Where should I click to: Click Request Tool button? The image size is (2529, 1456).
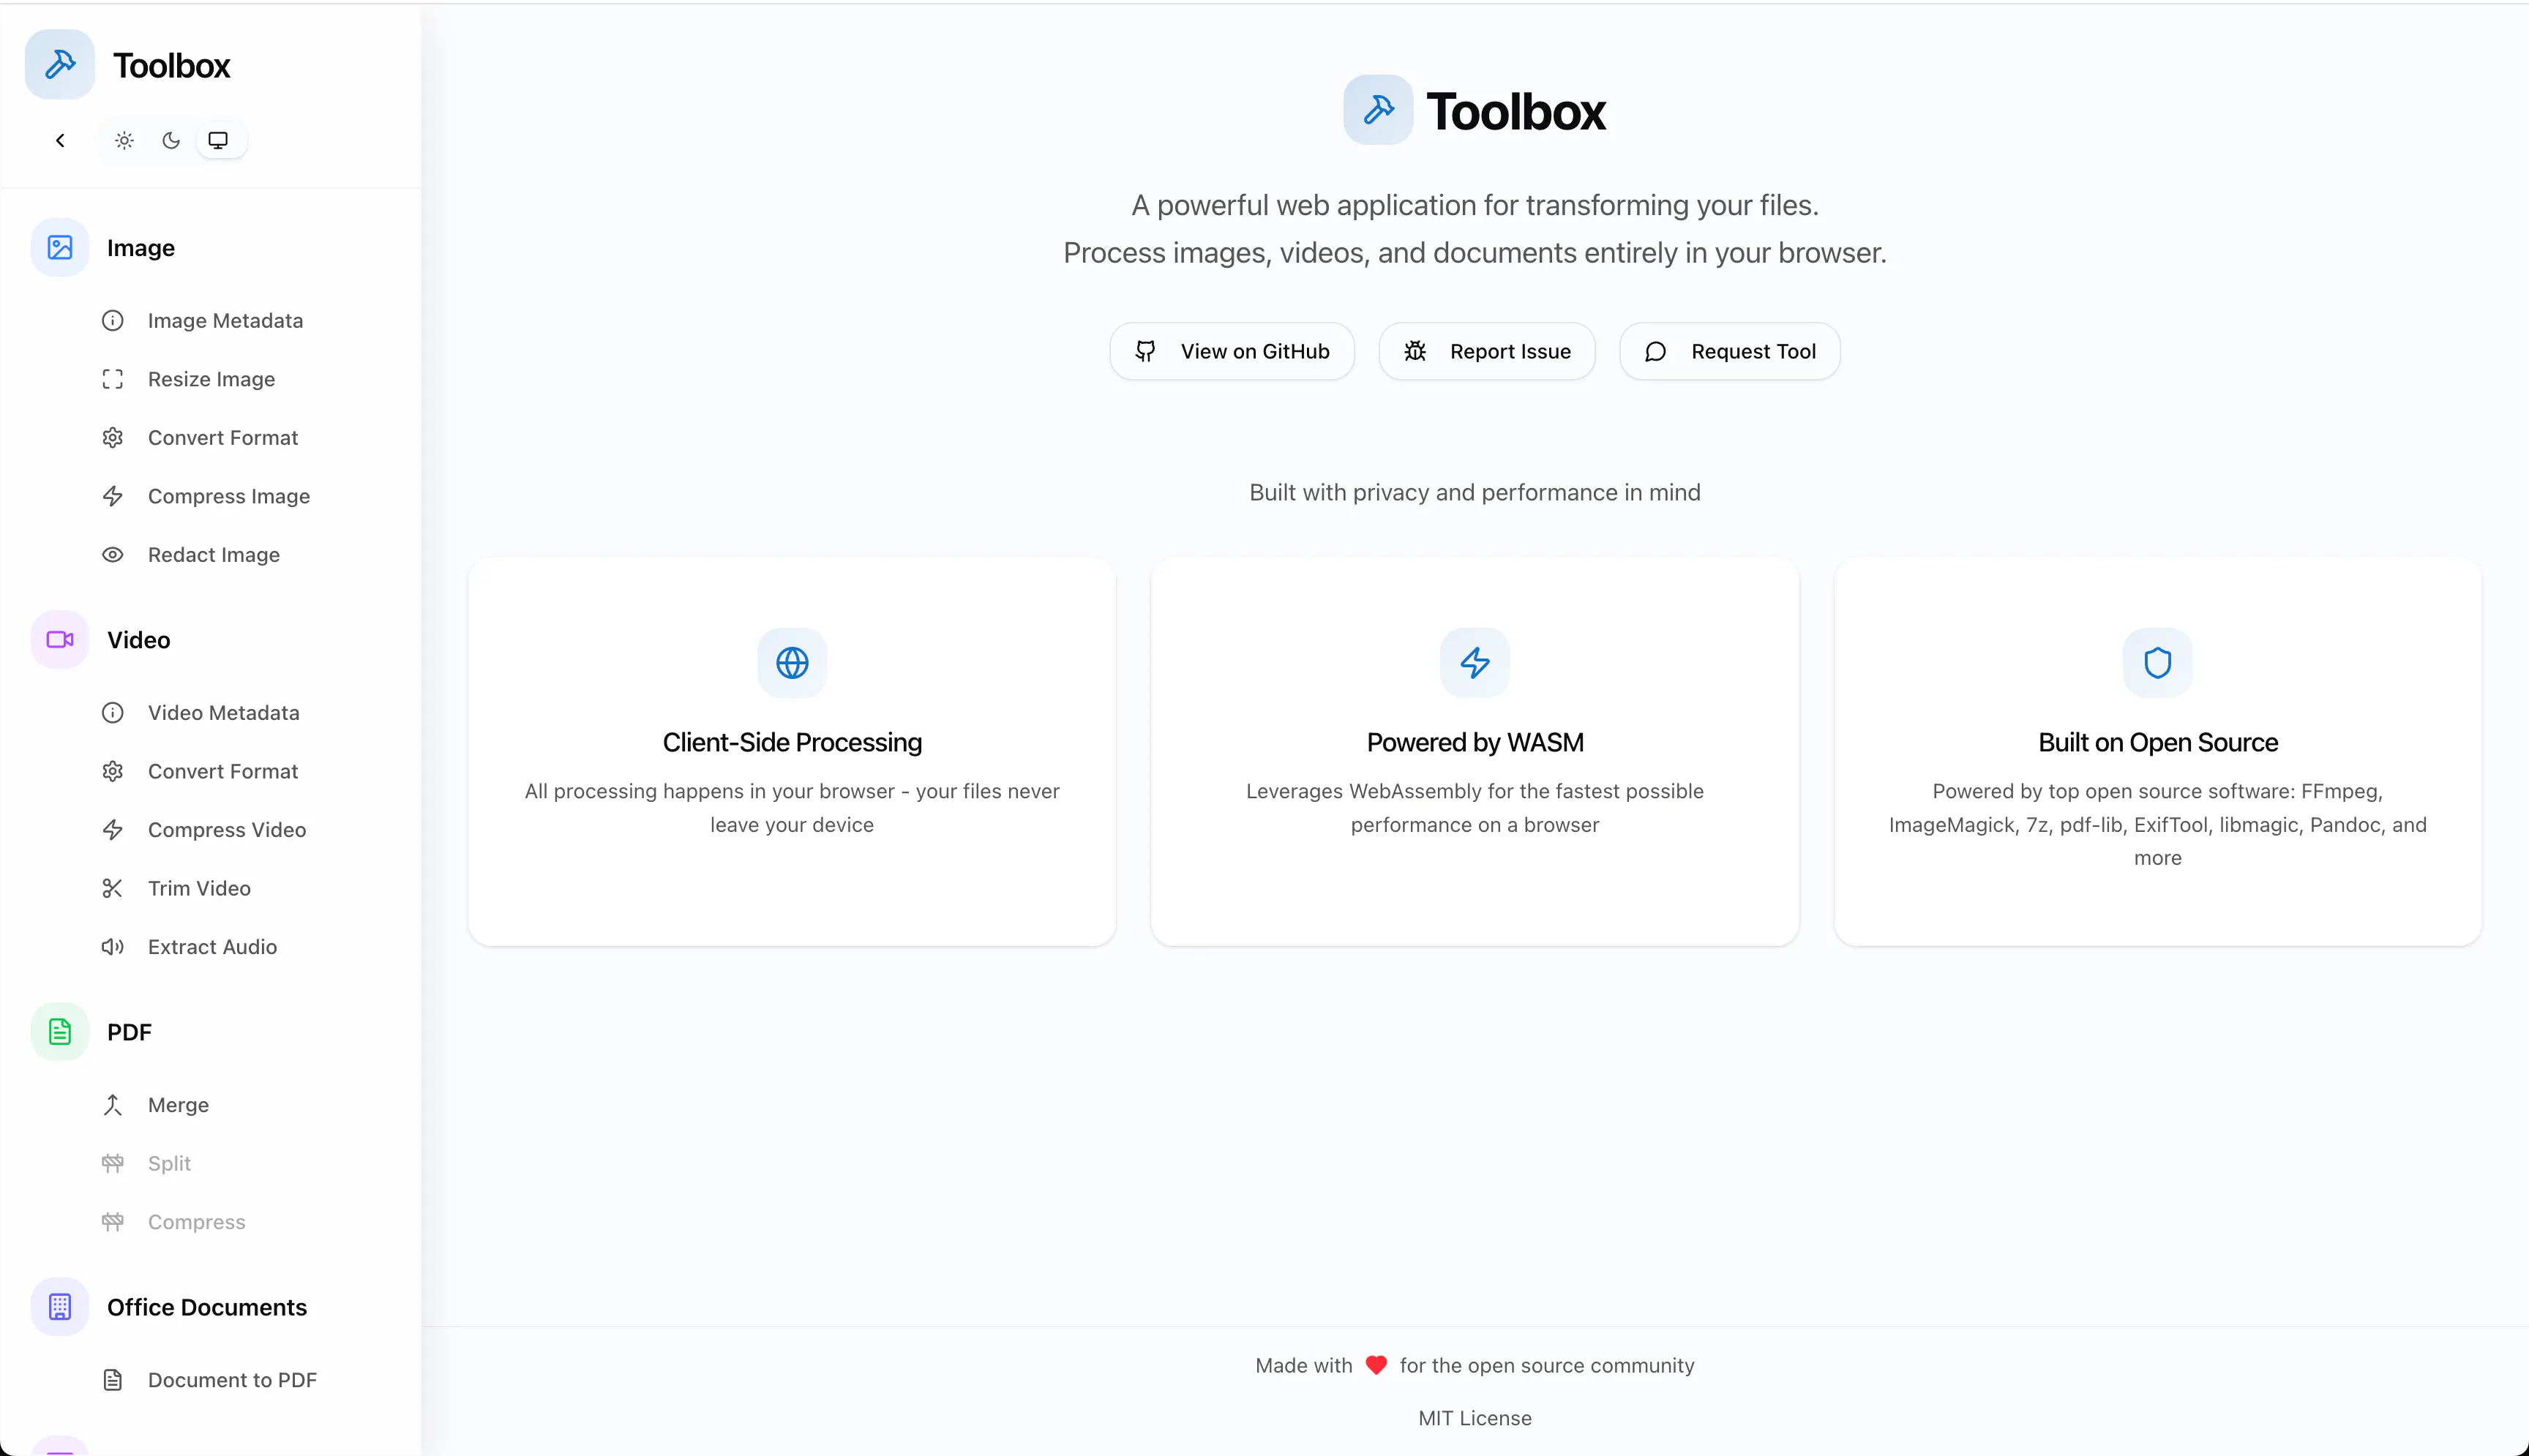[x=1730, y=351]
